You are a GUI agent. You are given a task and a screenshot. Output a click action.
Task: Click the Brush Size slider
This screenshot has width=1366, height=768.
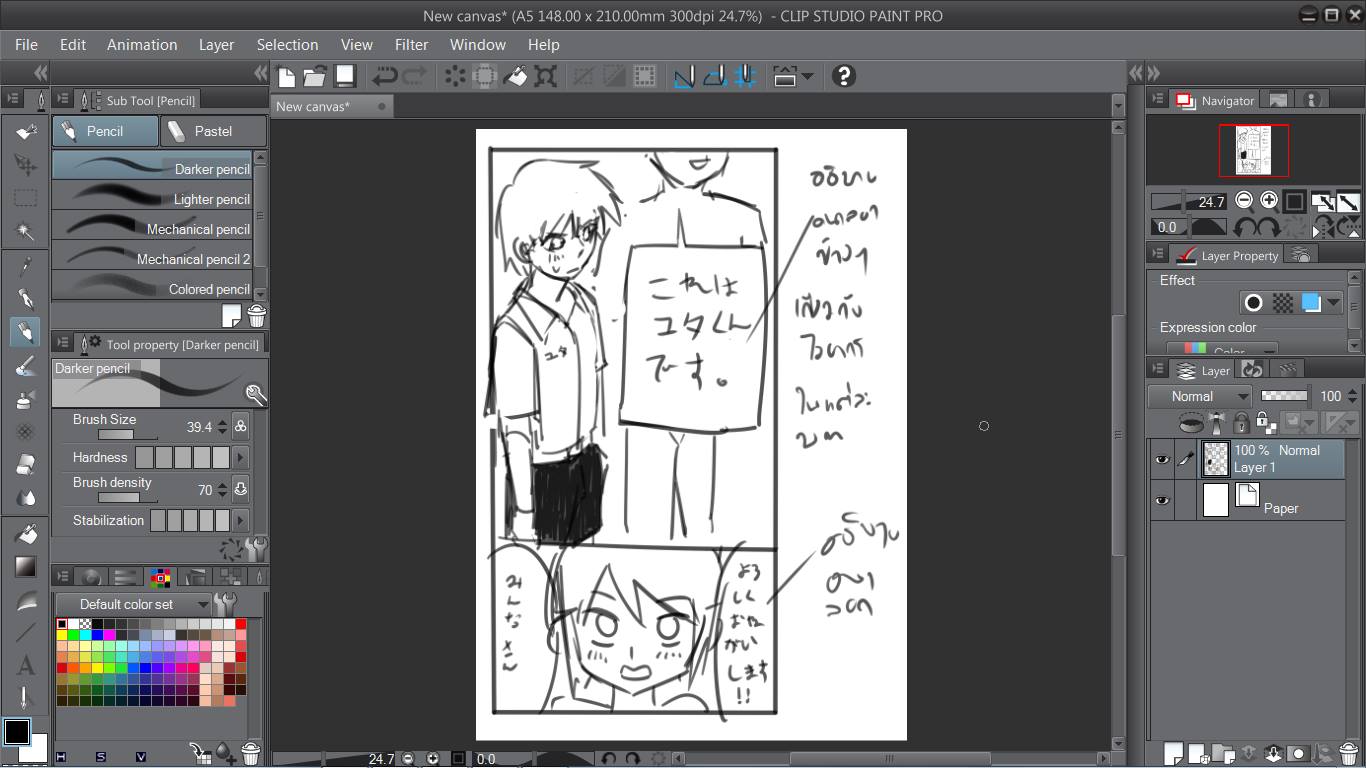(128, 435)
